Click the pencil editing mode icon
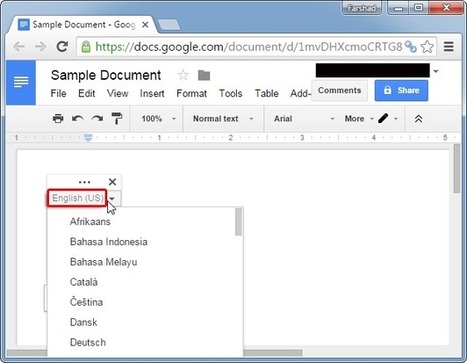This screenshot has width=467, height=363. (383, 118)
